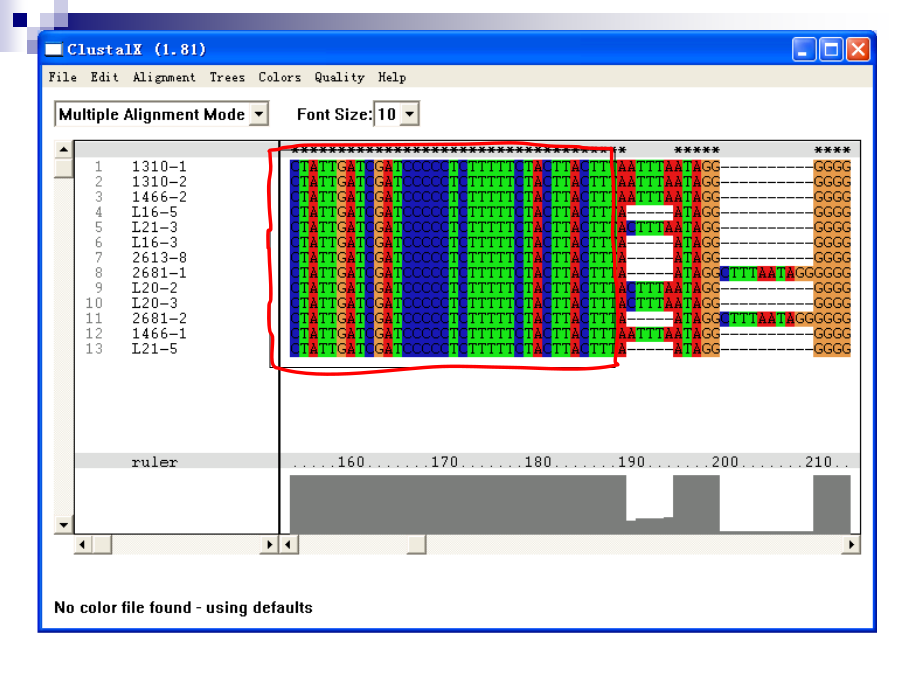Open the Colors menu
Screen dimensions: 900x675
tap(280, 77)
